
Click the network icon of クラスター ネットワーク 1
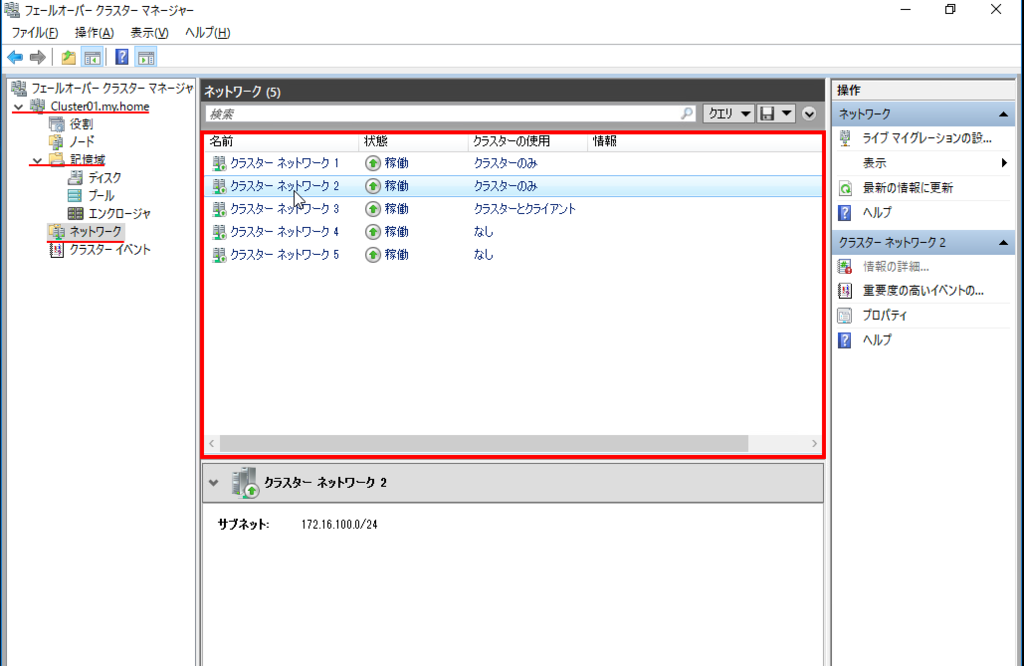click(x=219, y=163)
